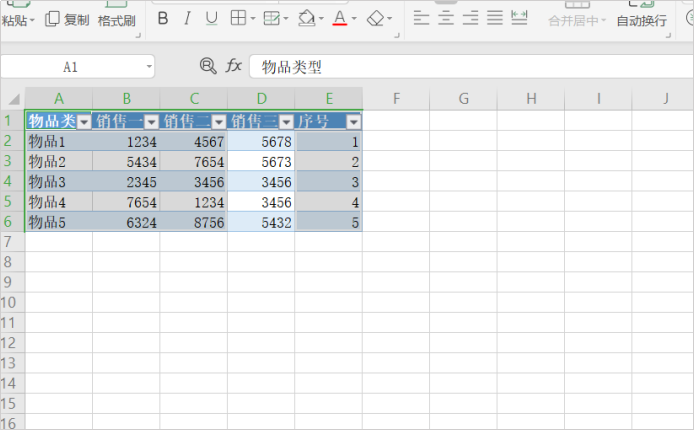Click the Name Box showing A1

(x=70, y=67)
